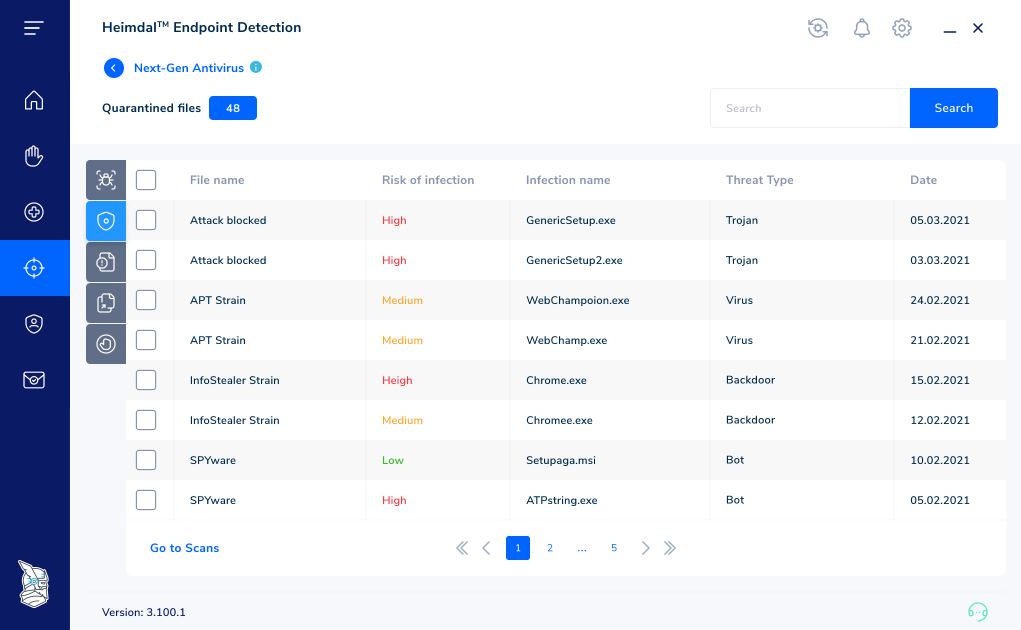
Task: Minimize the Heimdal window
Action: (x=950, y=30)
